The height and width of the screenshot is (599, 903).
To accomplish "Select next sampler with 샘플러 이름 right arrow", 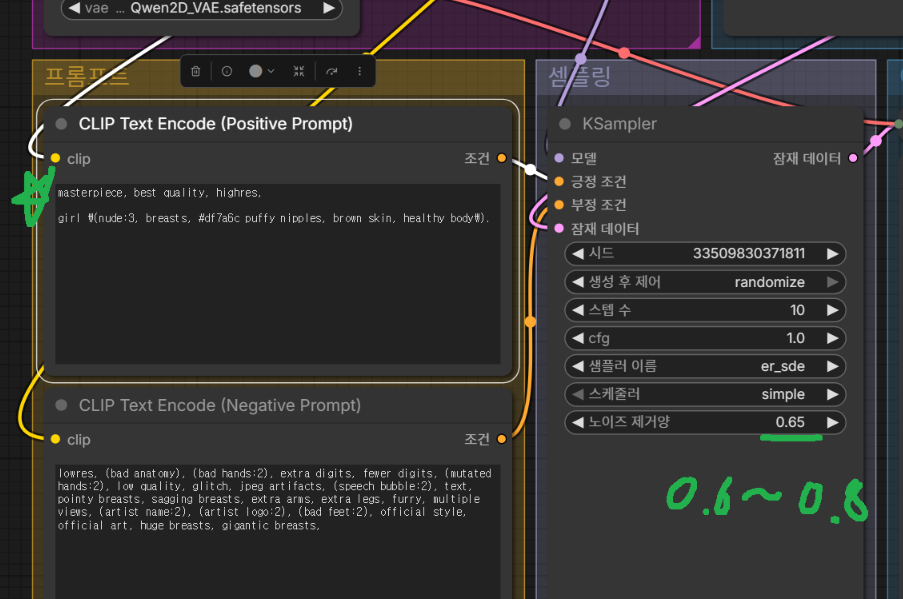I will [832, 366].
